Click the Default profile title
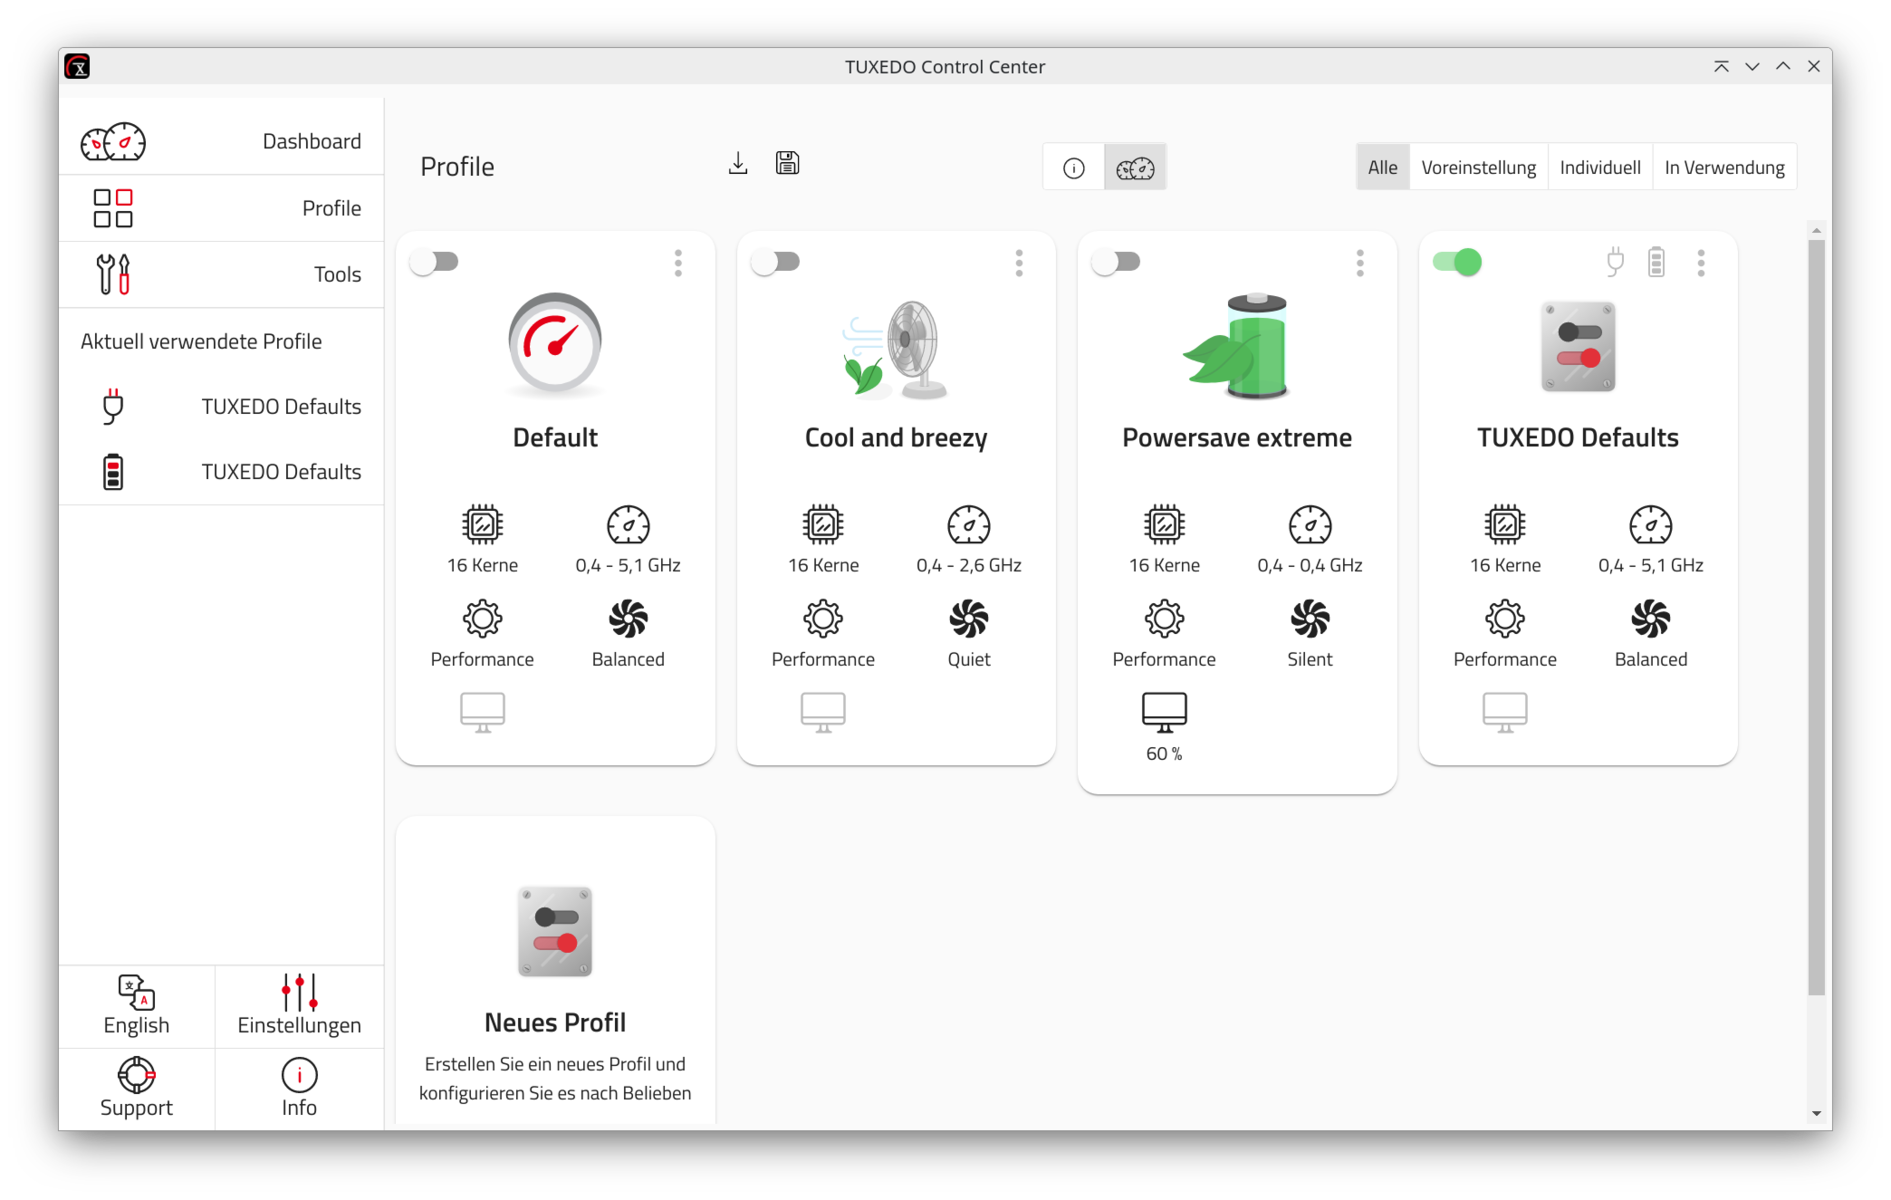The image size is (1891, 1200). [555, 437]
